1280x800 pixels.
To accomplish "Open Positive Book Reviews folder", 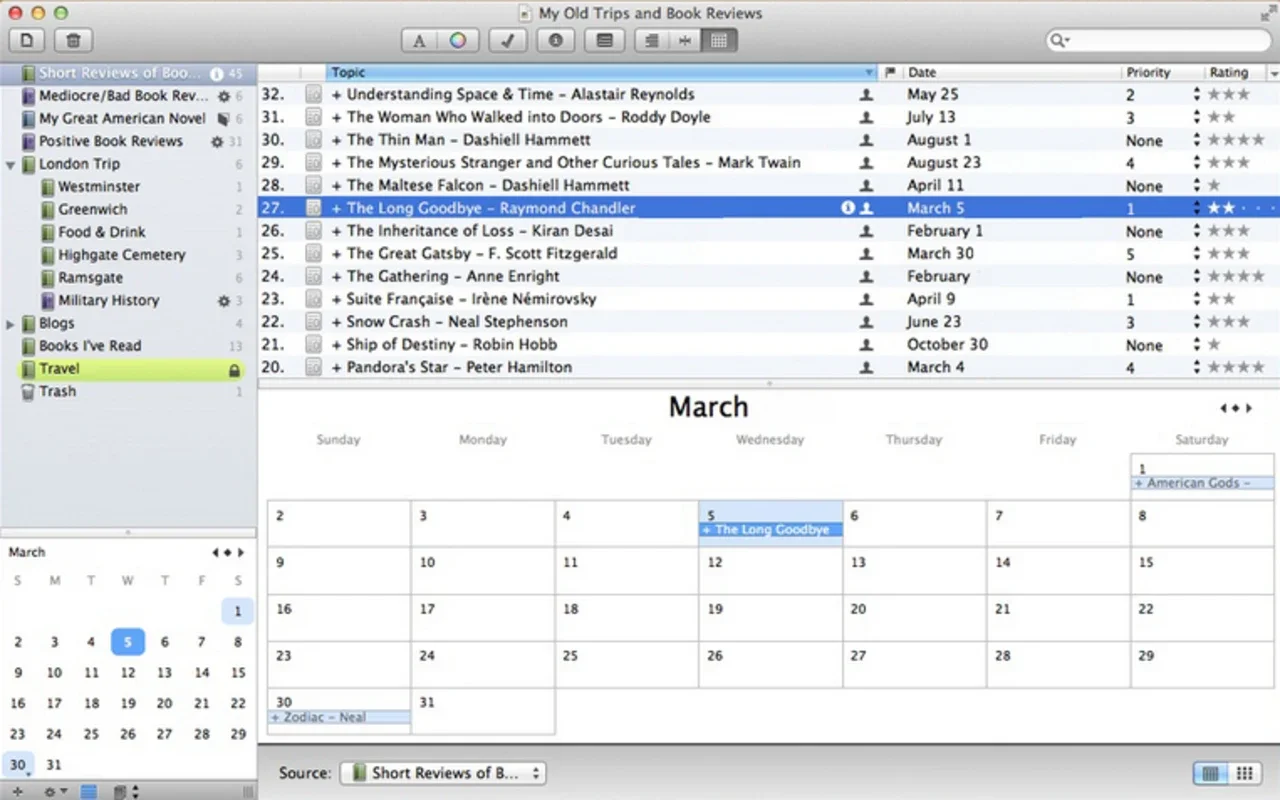I will [x=129, y=141].
